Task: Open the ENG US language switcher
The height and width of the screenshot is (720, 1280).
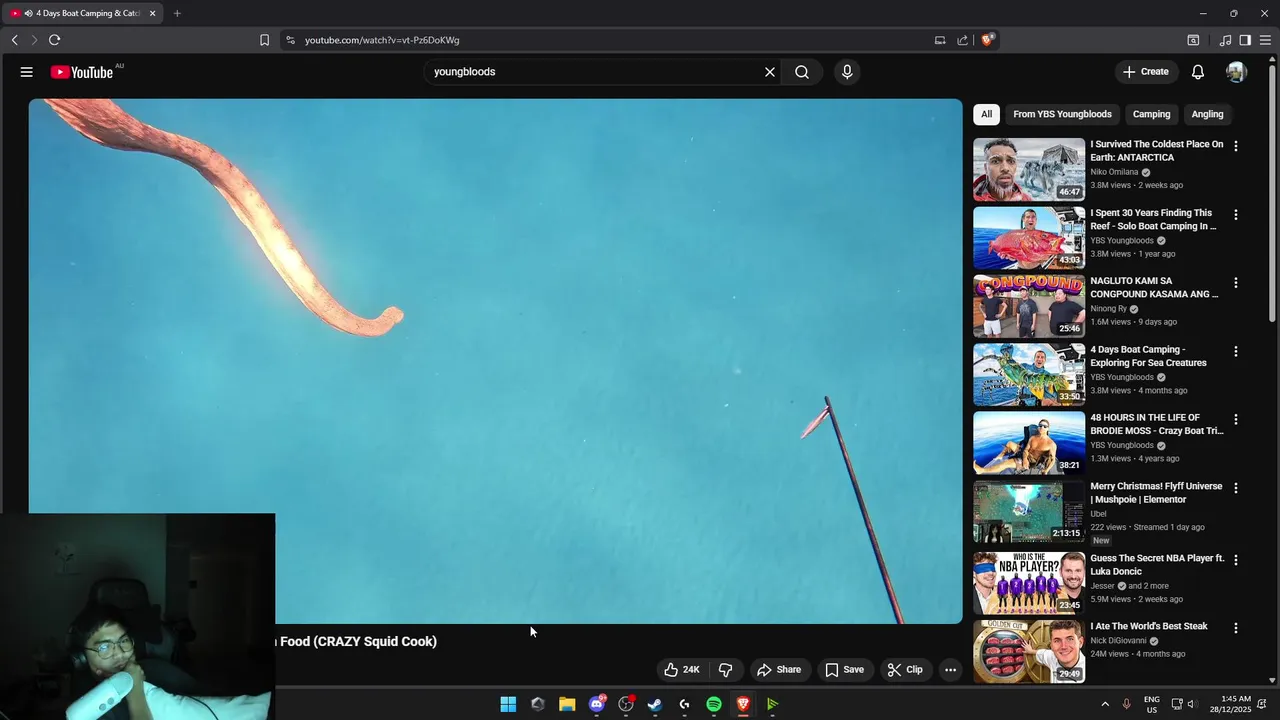Action: [x=1152, y=704]
